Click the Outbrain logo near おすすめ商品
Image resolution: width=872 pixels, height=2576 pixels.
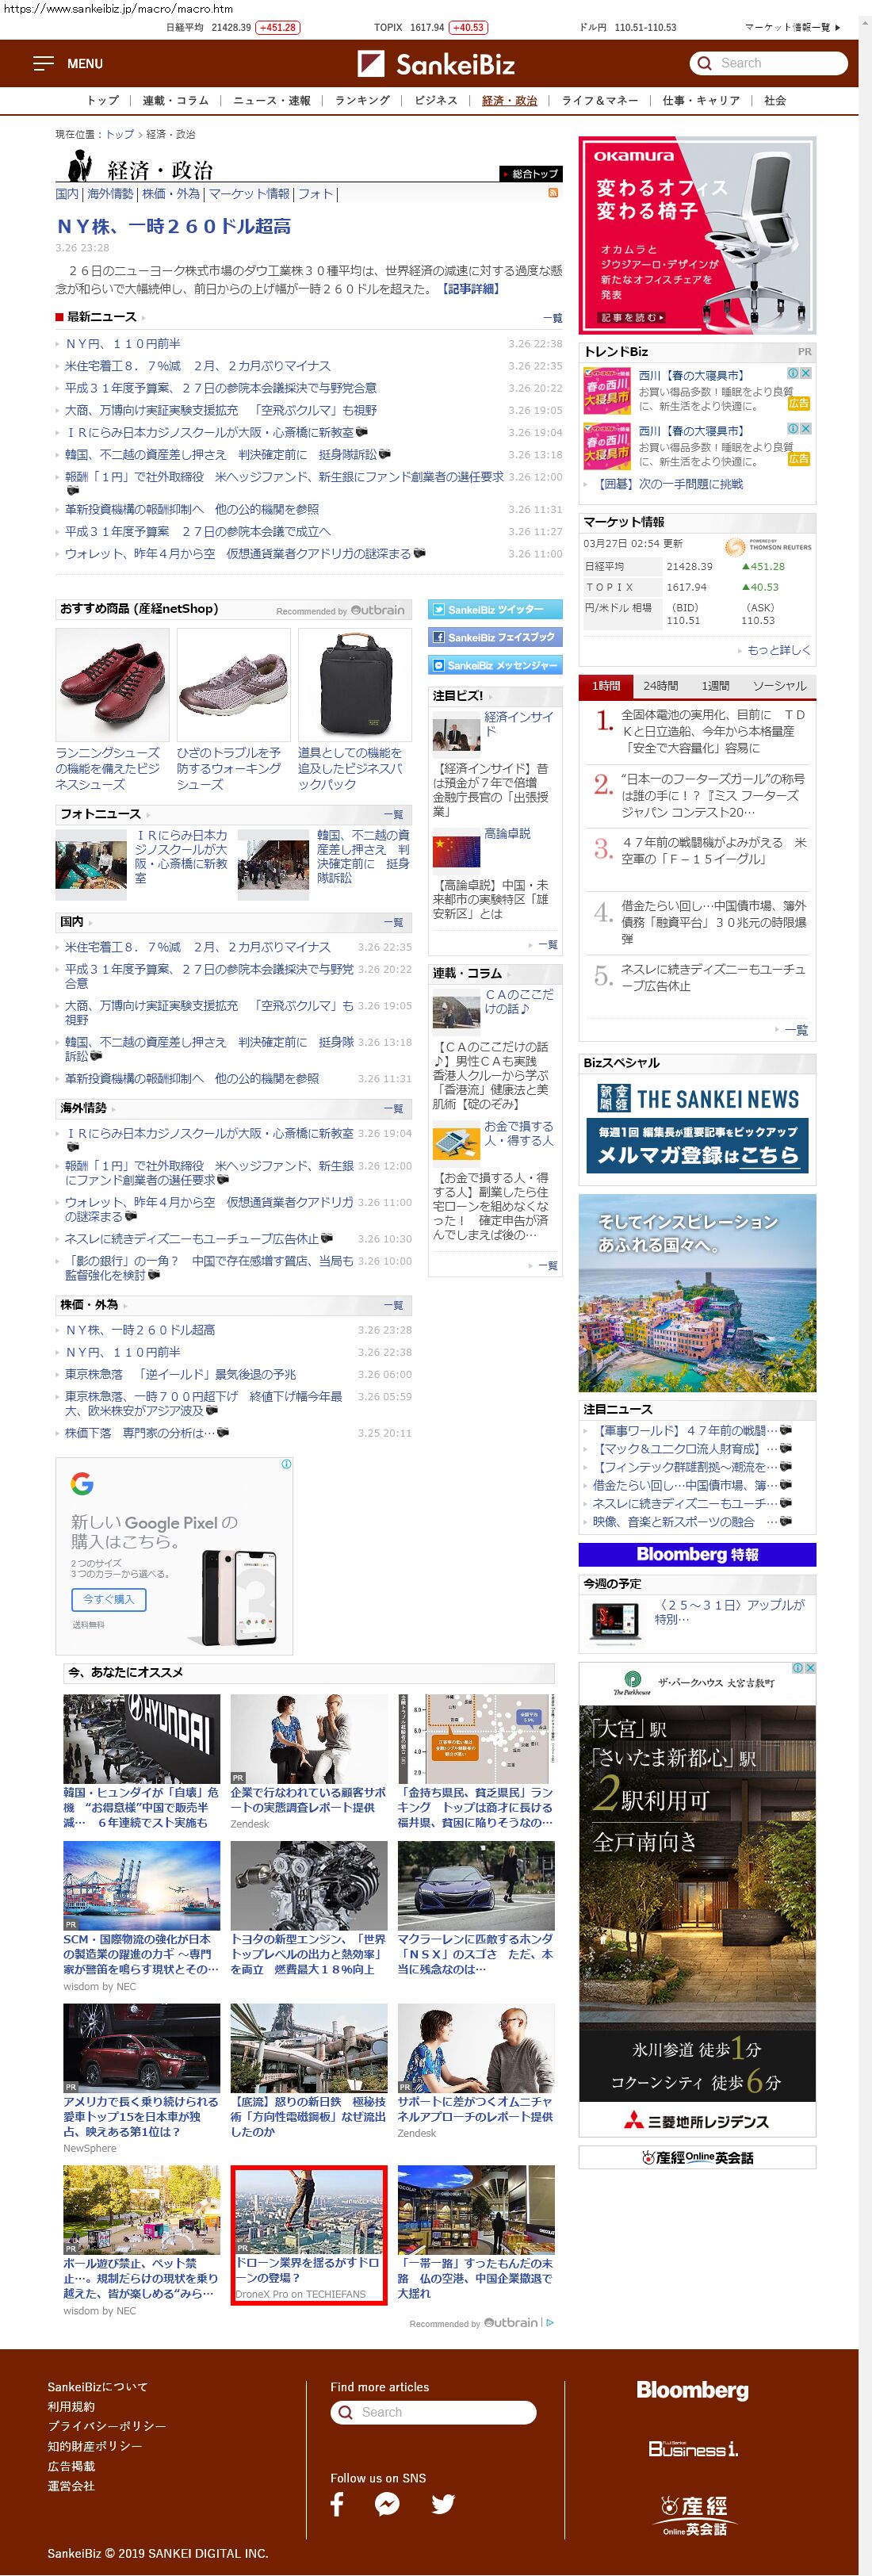click(378, 610)
